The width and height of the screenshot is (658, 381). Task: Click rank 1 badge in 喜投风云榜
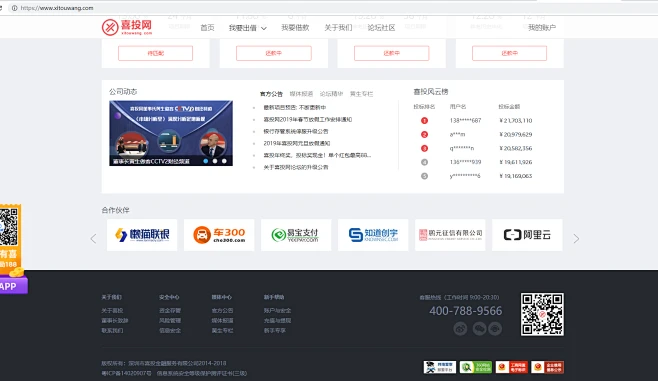pos(424,121)
